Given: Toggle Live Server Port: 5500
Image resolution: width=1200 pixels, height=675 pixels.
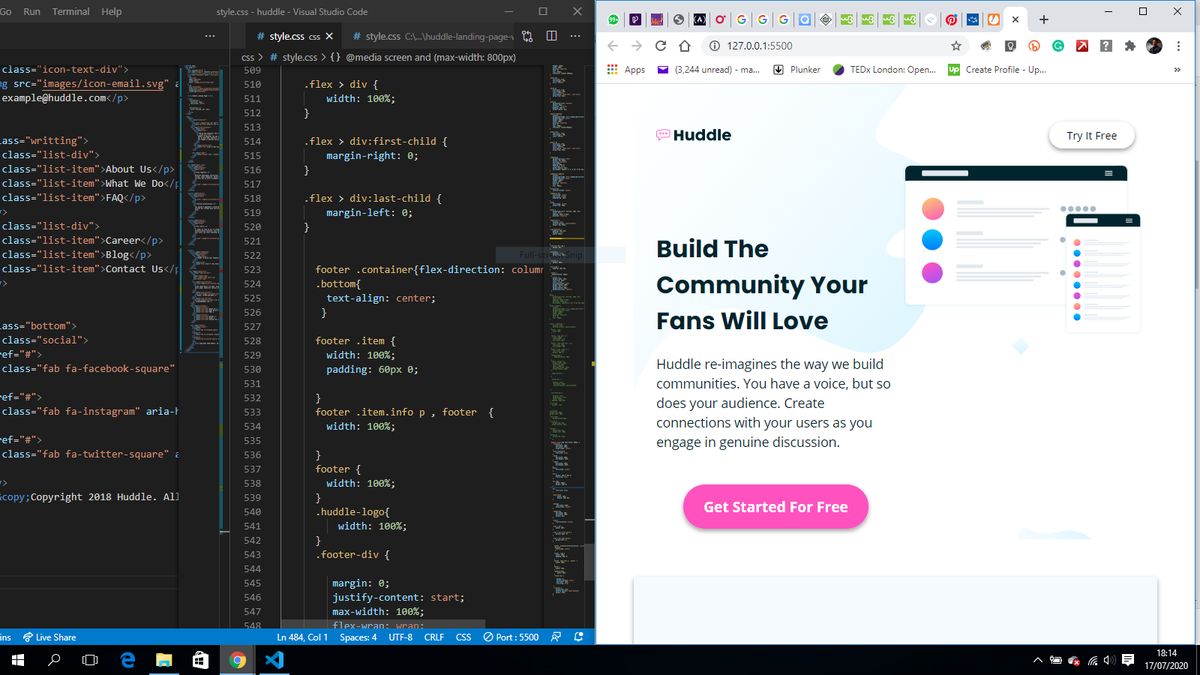Looking at the screenshot, I should click(x=511, y=637).
